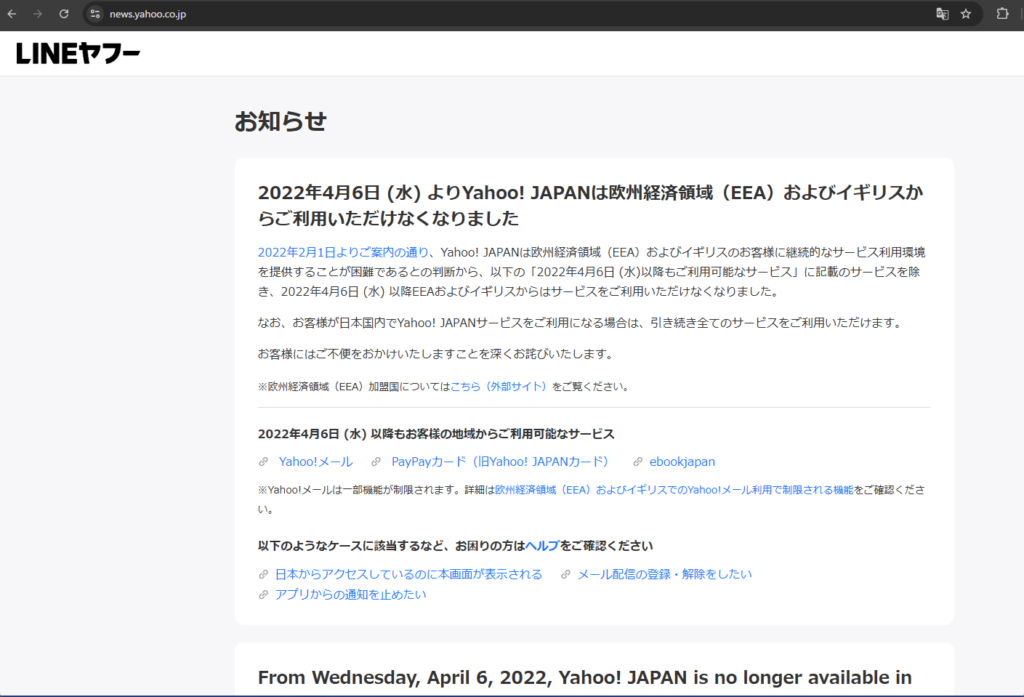The width and height of the screenshot is (1024, 697).
Task: Click the chain icon beside 日本からアクセスしているのに
Action: click(263, 574)
